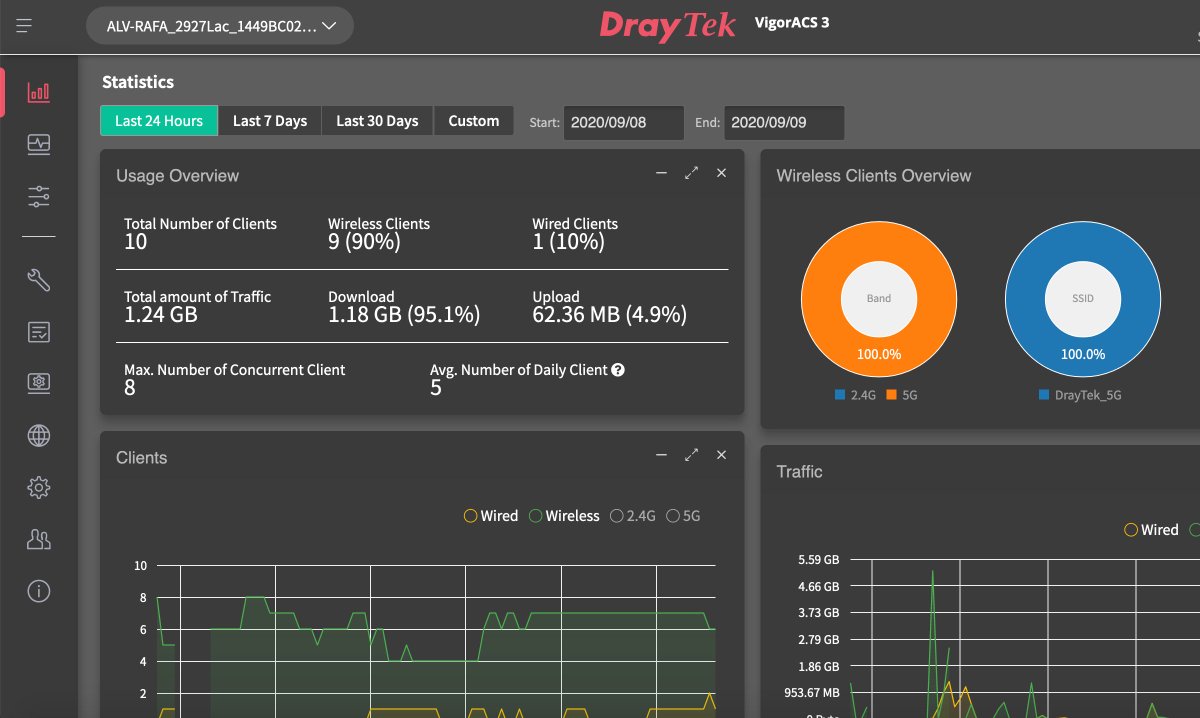Open the hamburger menu icon

25,25
